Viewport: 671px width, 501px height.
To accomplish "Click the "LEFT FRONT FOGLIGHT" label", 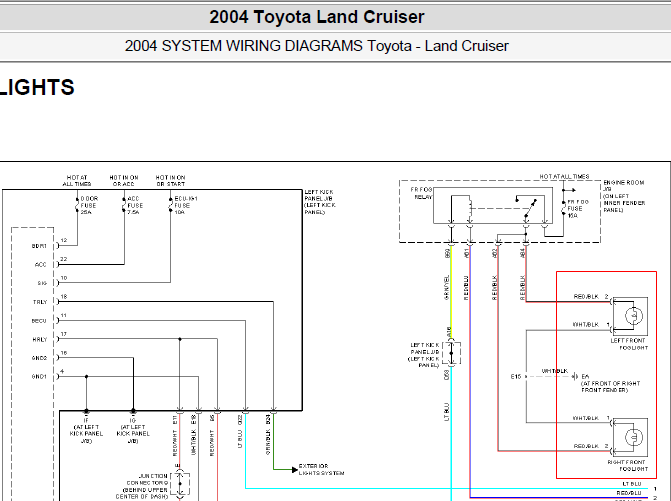I will coord(629,344).
